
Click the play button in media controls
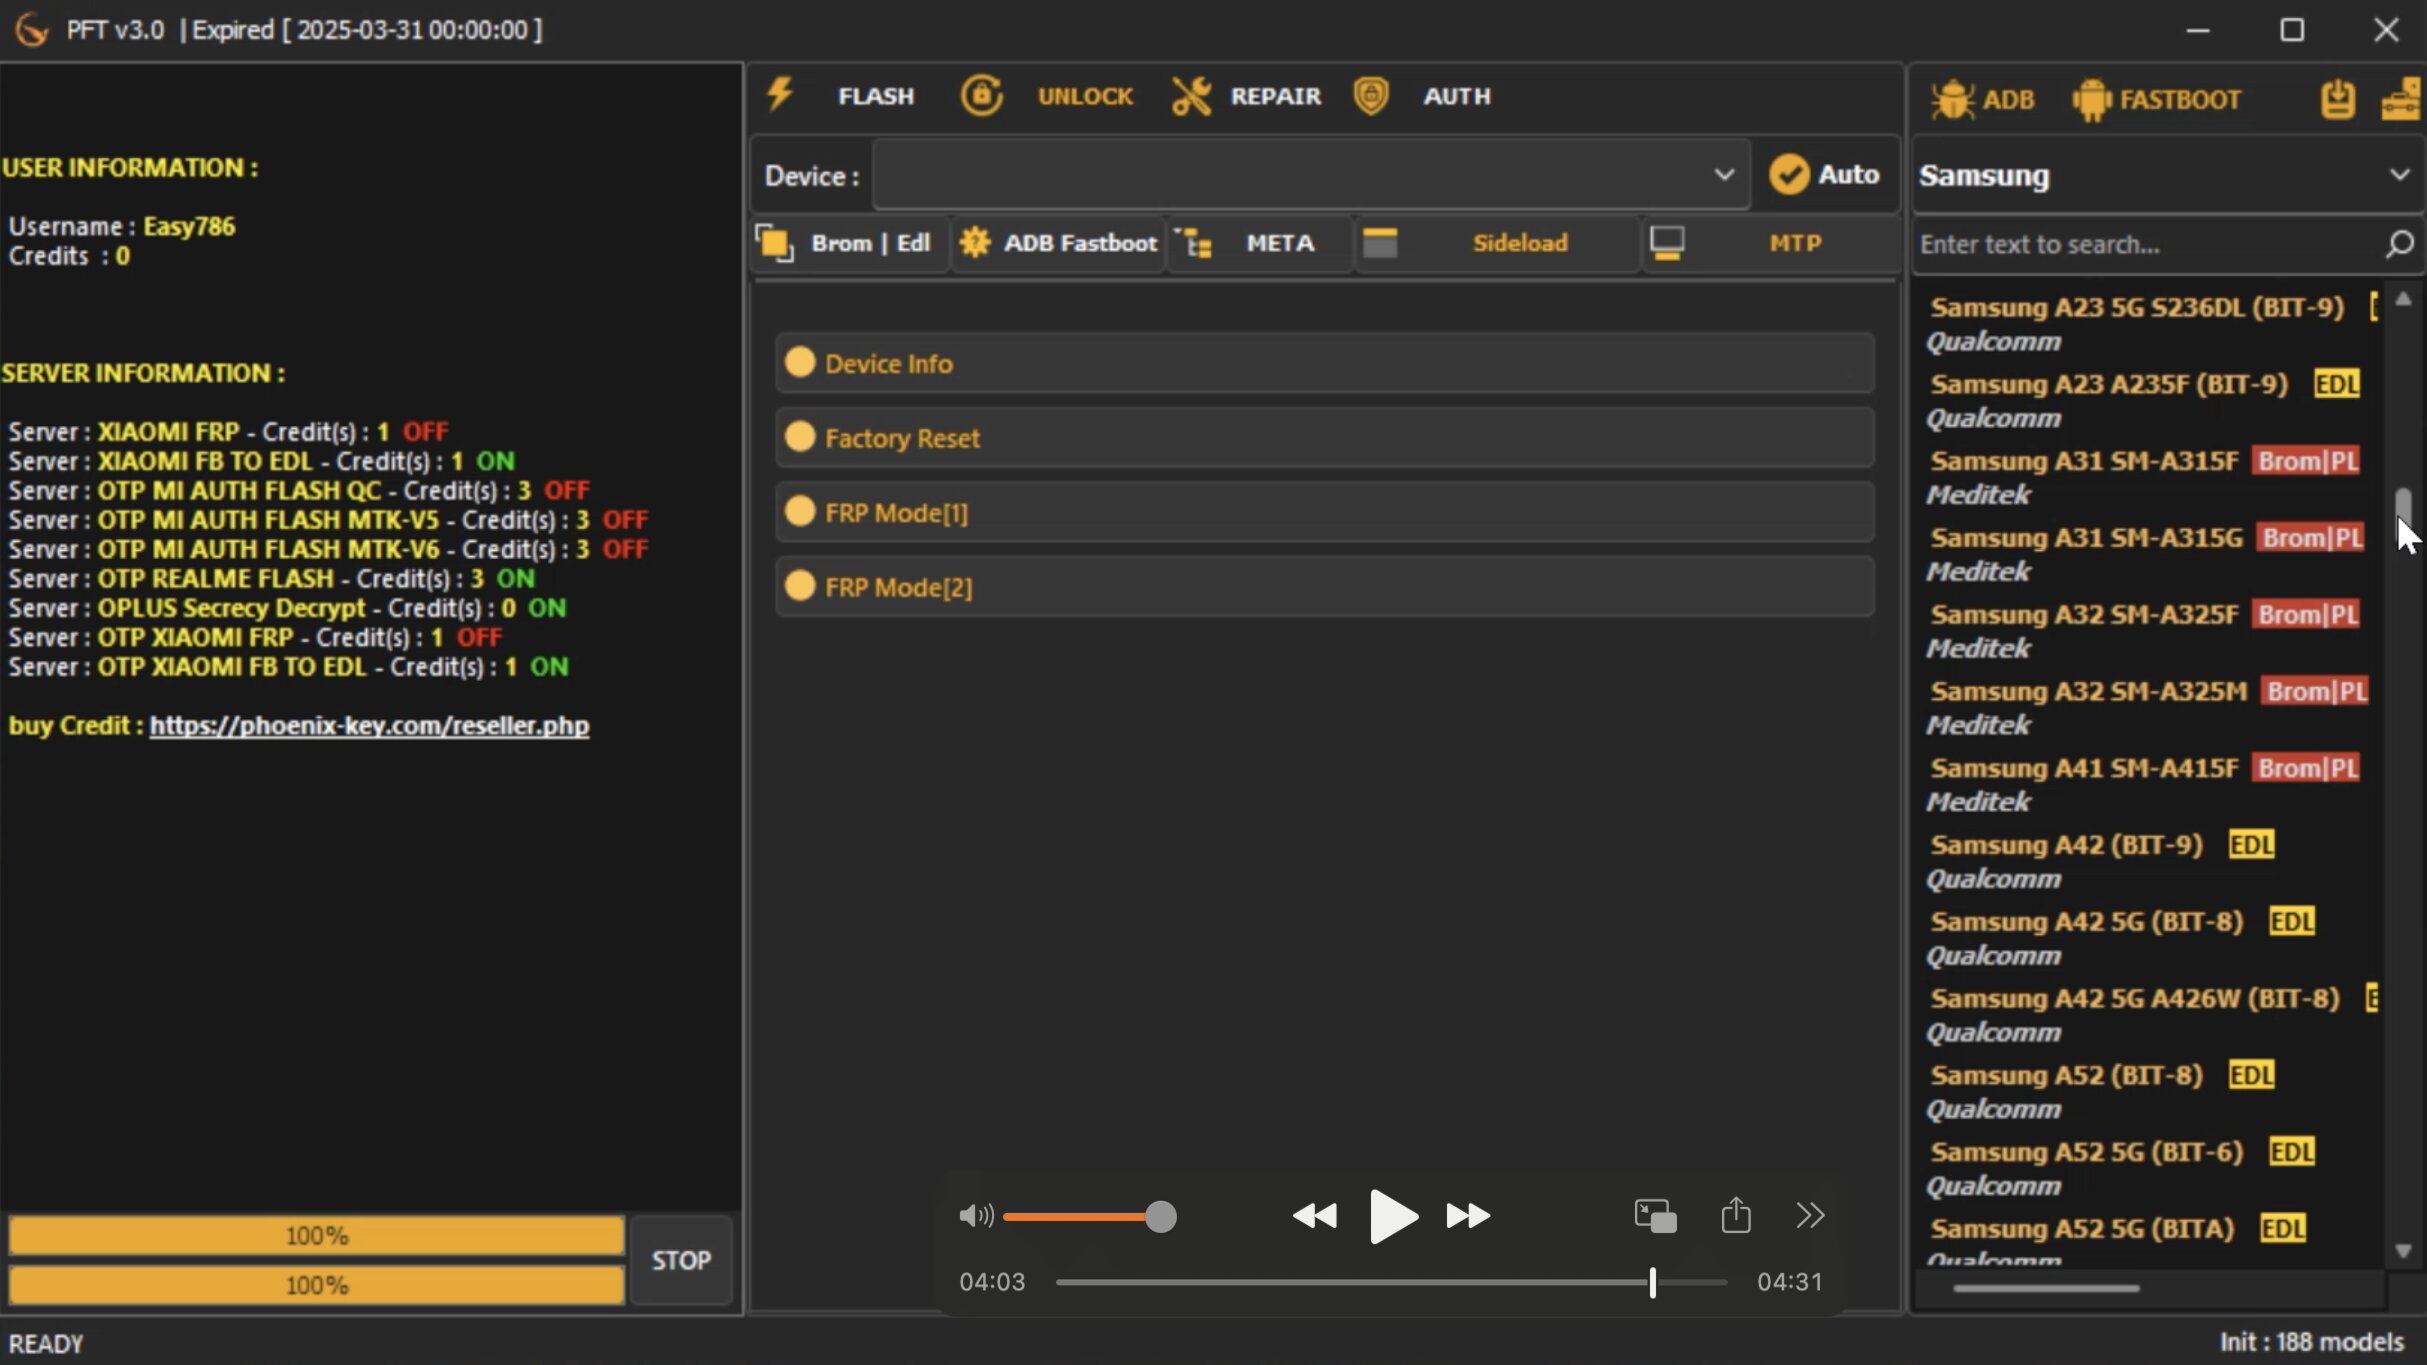(x=1392, y=1217)
